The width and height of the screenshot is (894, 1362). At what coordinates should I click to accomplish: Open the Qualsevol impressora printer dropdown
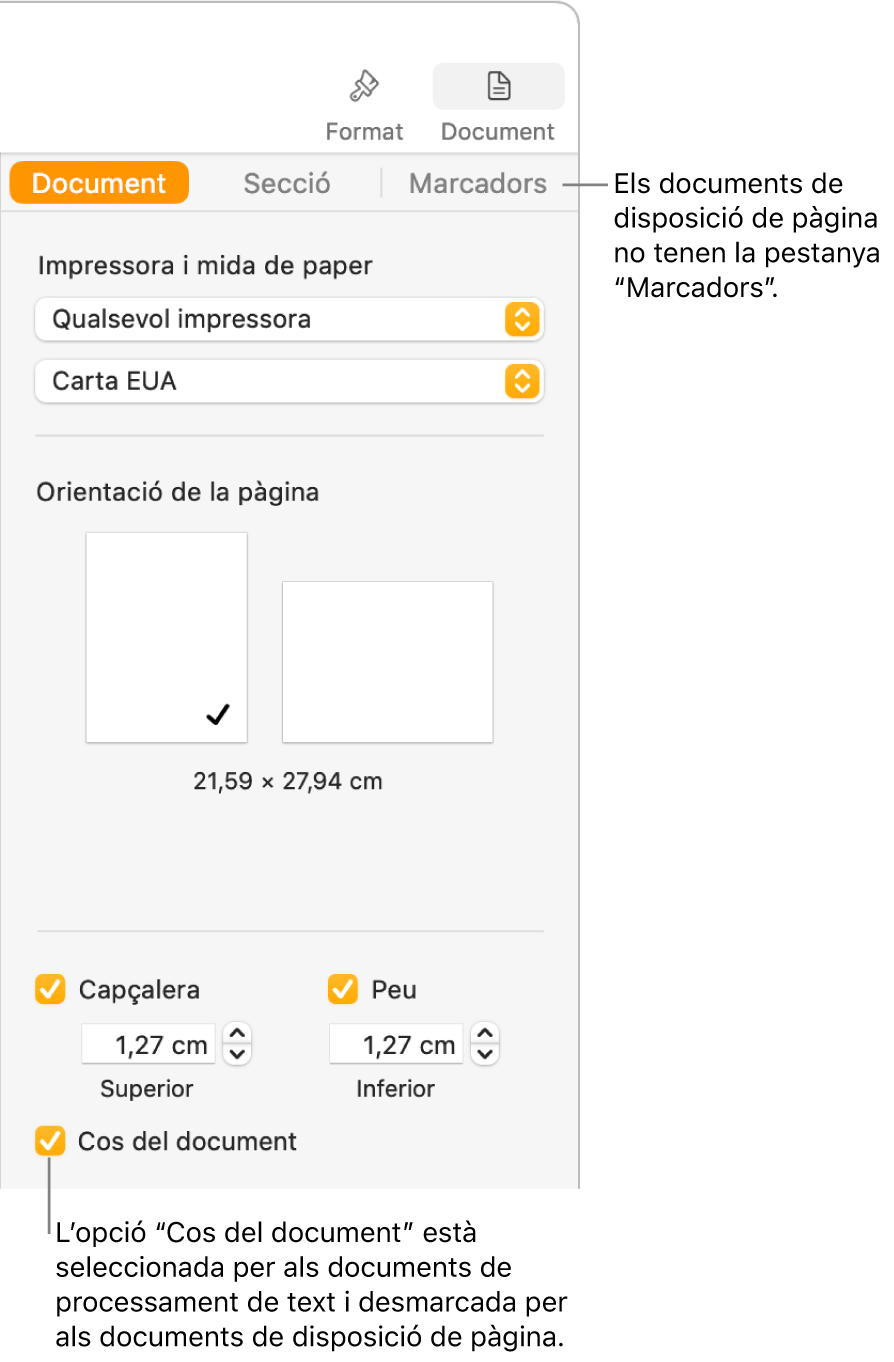click(289, 320)
